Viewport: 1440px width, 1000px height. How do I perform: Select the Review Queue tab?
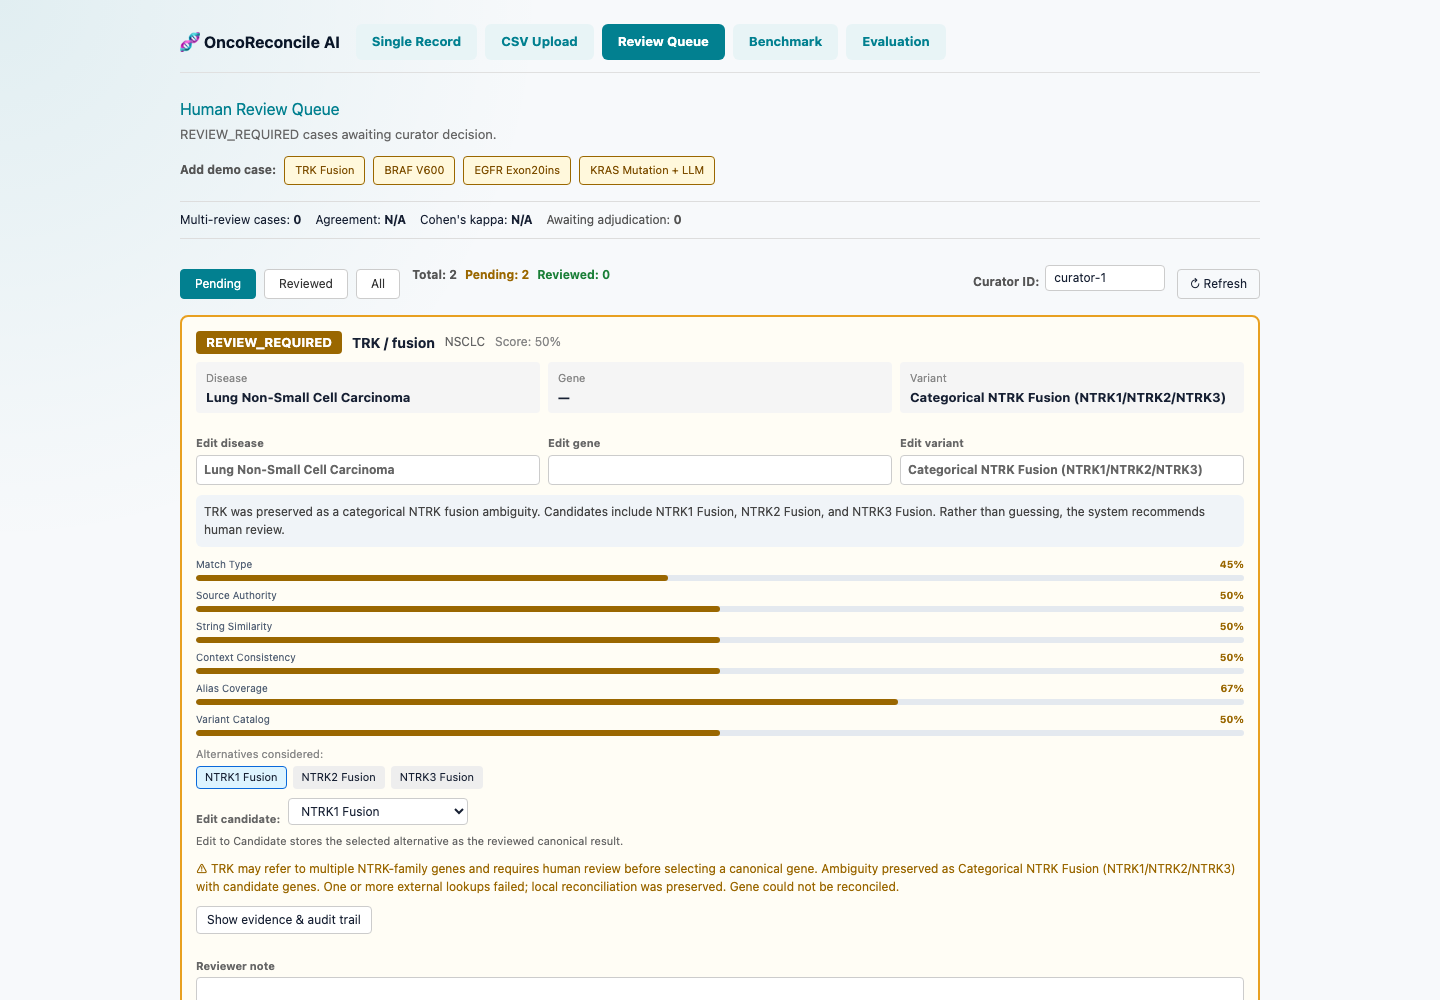tap(663, 42)
